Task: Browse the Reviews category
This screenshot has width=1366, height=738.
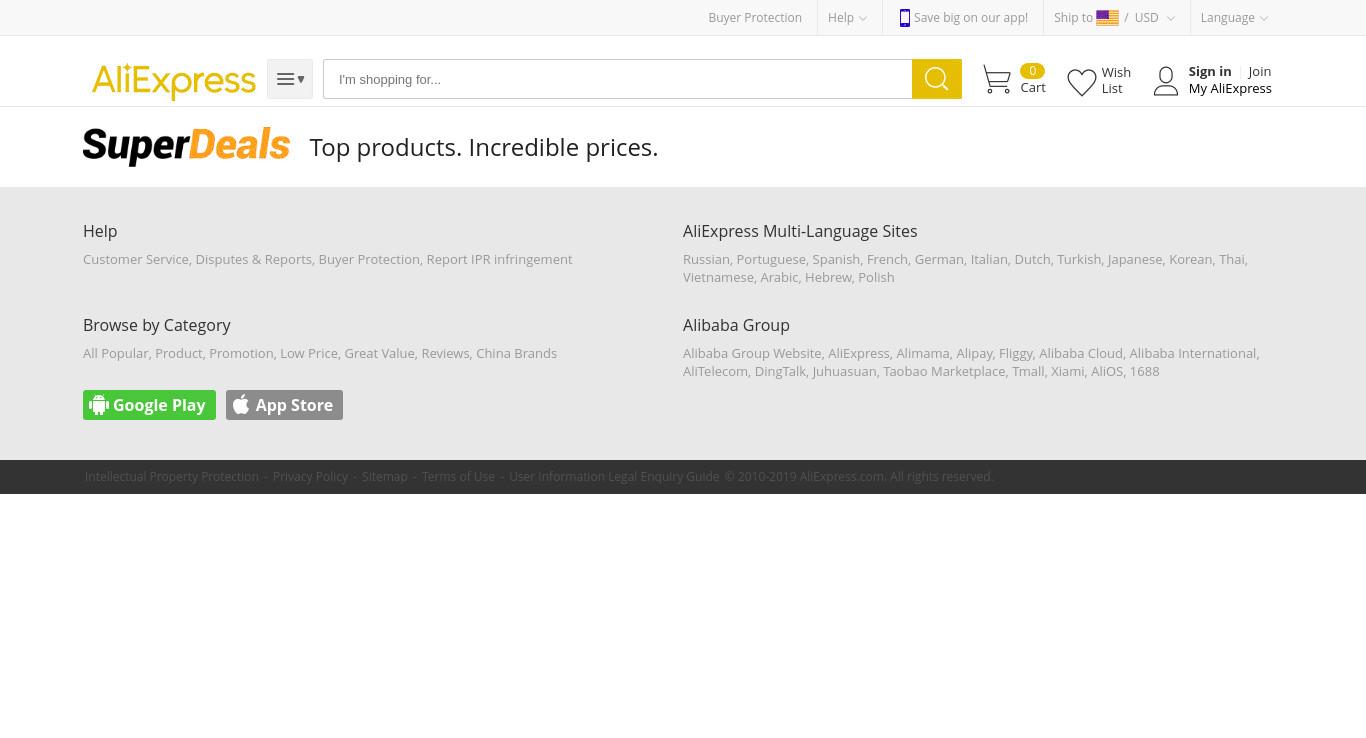Action: (x=445, y=353)
